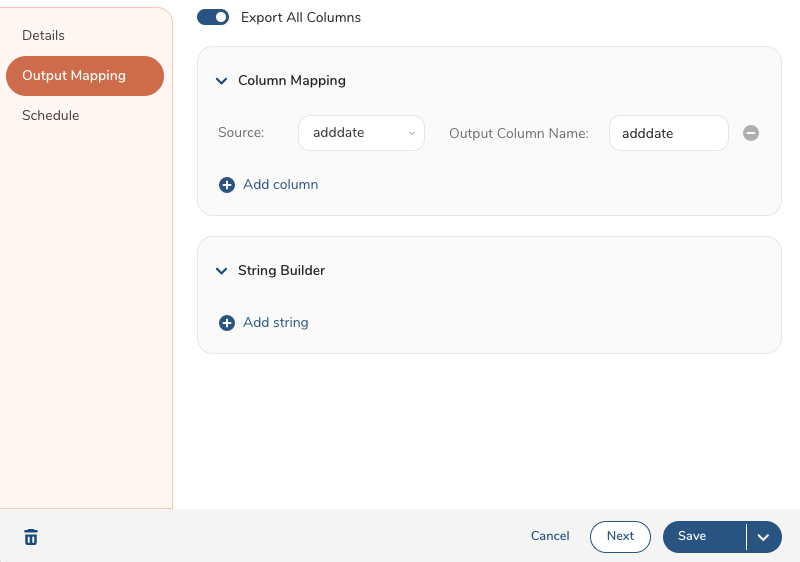
Task: Go to the Schedule tab
Action: tap(50, 116)
